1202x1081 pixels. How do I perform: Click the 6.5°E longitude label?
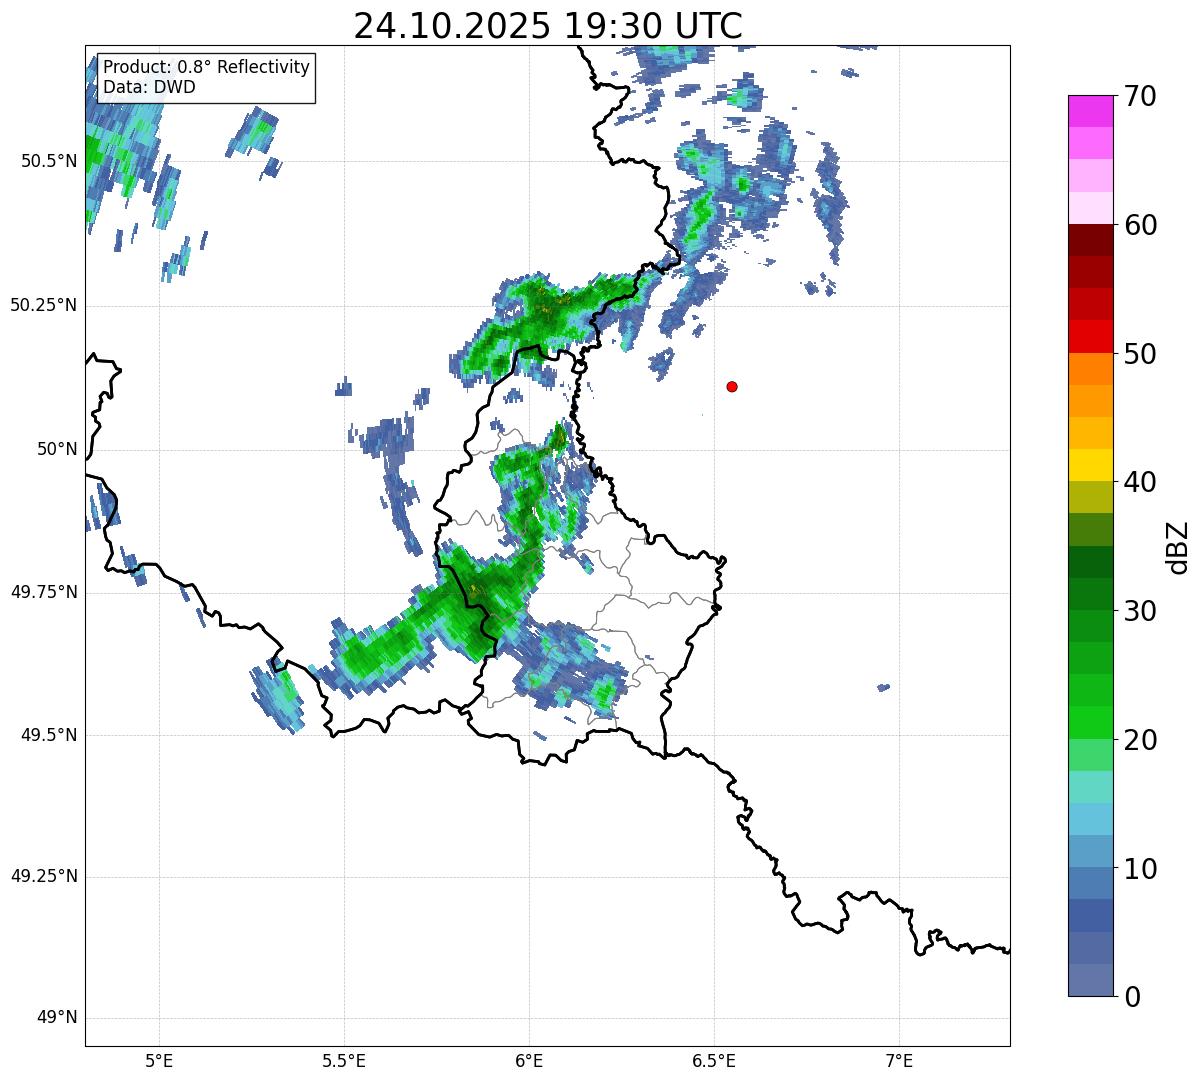point(714,1061)
